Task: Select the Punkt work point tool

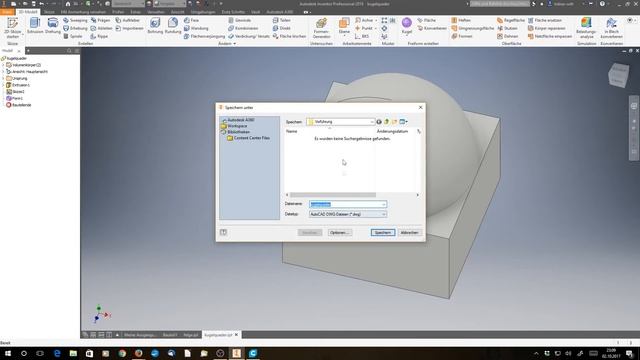Action: point(364,28)
